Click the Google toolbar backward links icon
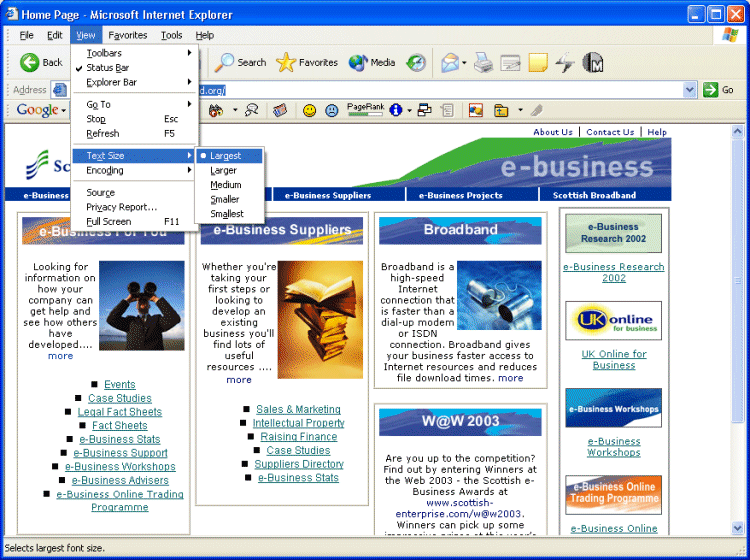The width and height of the screenshot is (750, 560). pos(424,110)
